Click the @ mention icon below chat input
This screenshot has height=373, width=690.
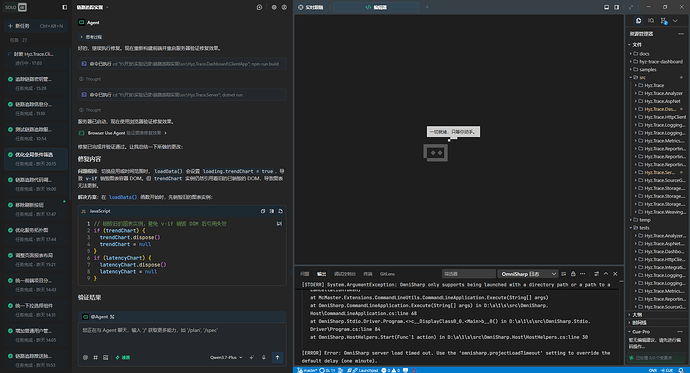(x=86, y=358)
